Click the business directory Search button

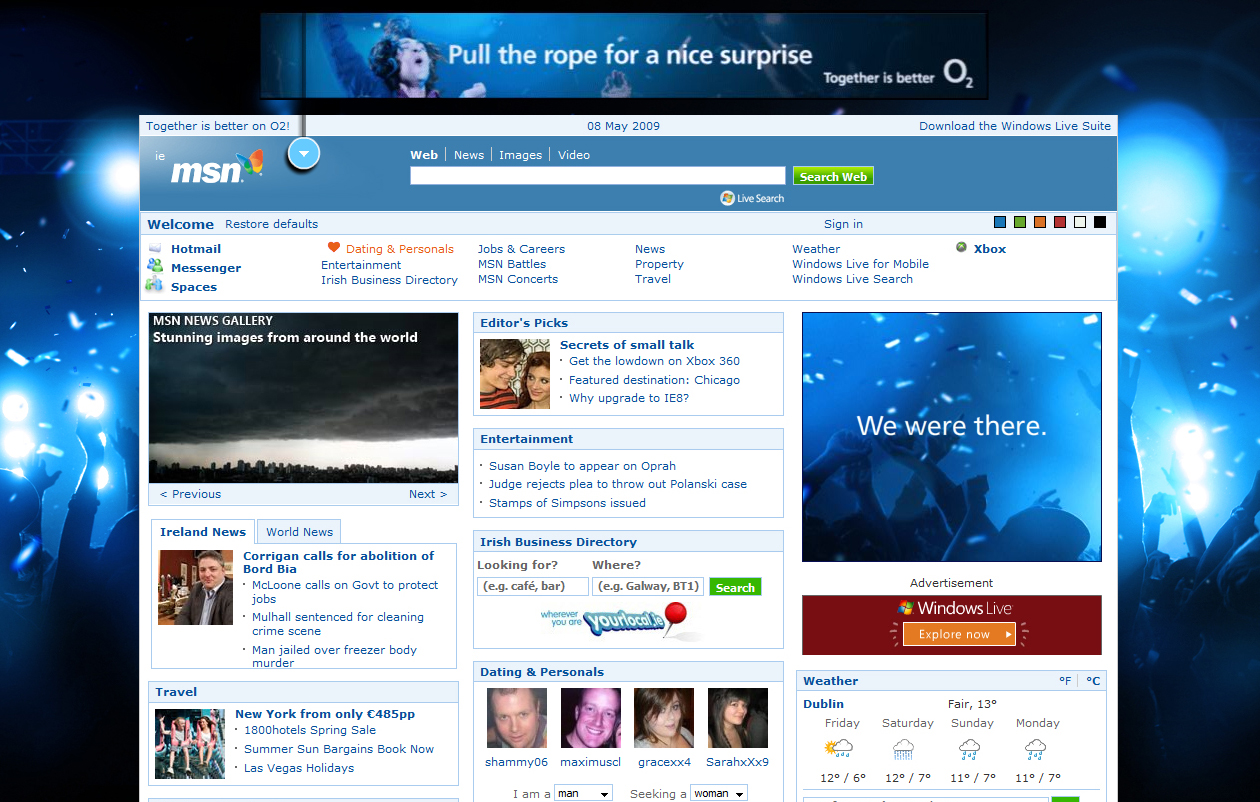(735, 587)
